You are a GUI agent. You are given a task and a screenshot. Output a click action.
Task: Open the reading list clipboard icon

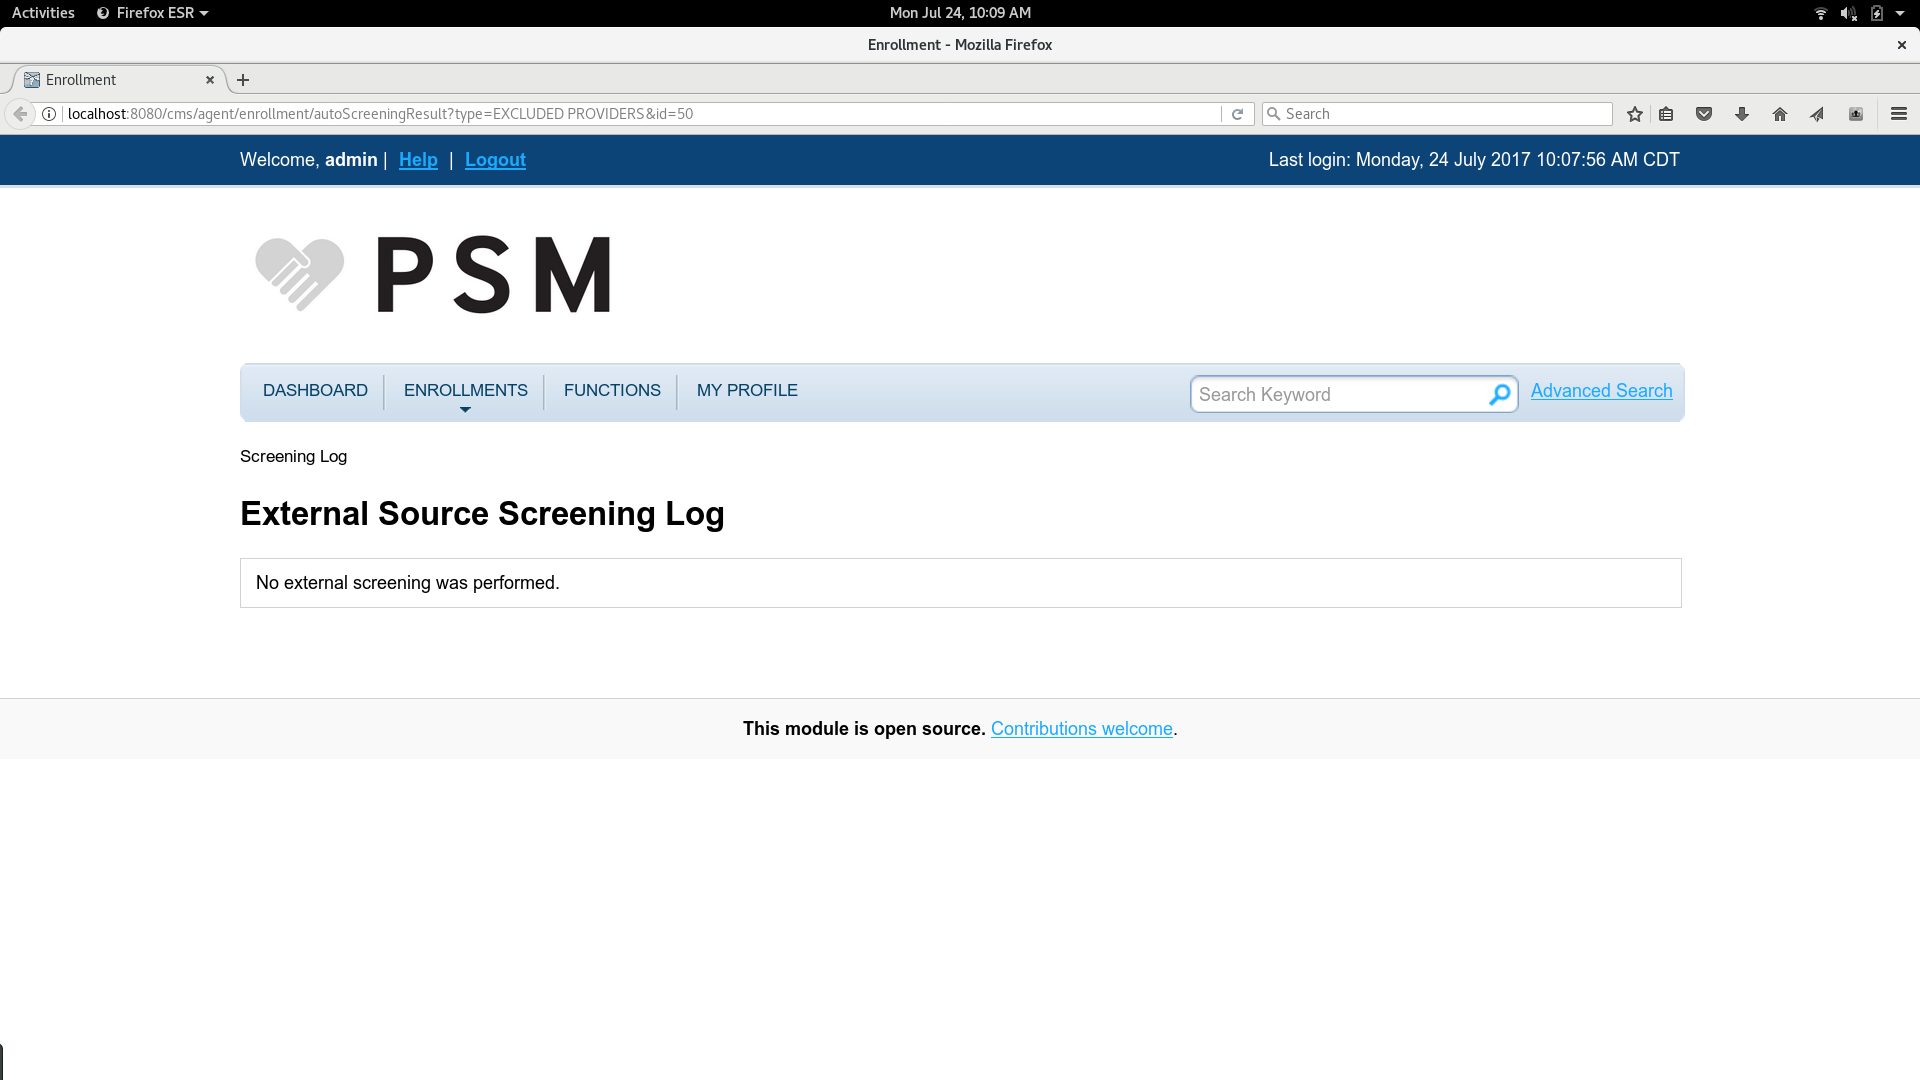(x=1666, y=113)
